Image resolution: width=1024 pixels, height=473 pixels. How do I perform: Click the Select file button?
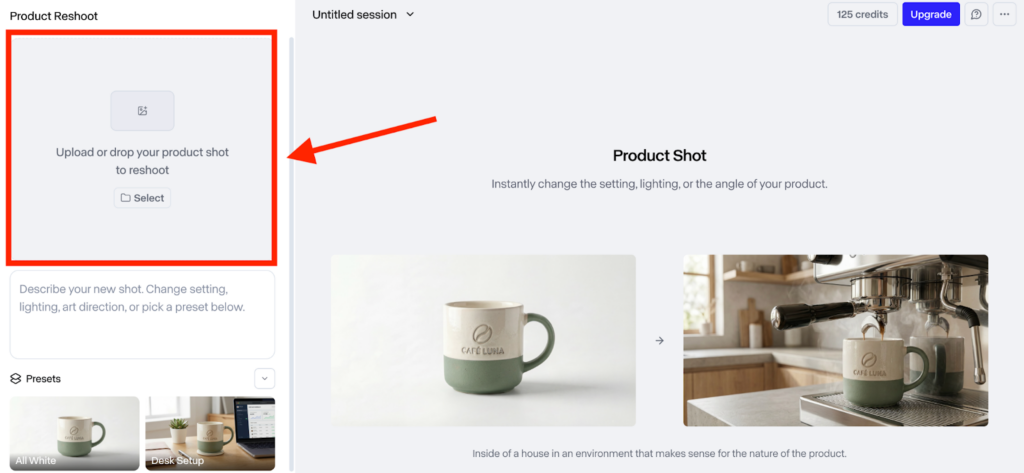142,198
